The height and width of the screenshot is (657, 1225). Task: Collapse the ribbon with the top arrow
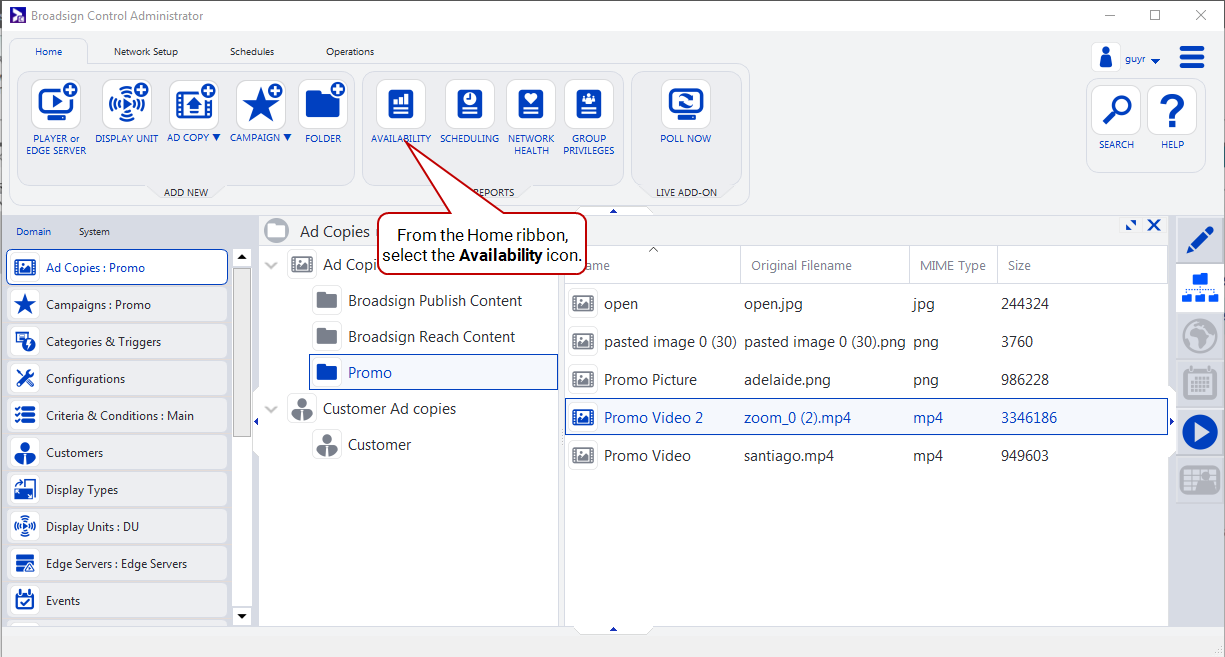point(613,211)
